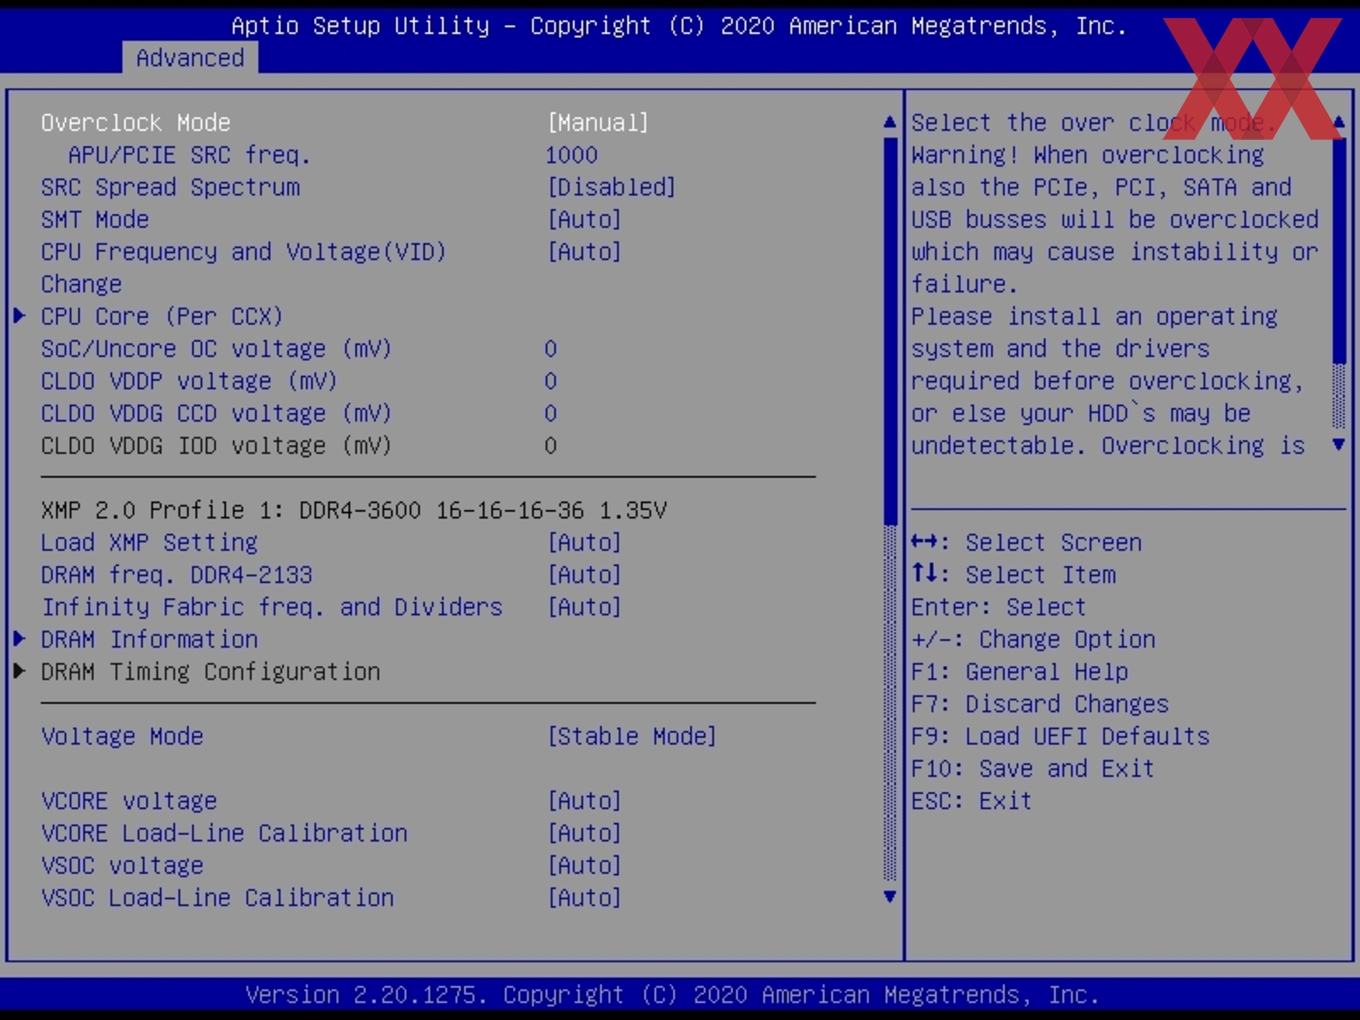Image resolution: width=1360 pixels, height=1020 pixels.
Task: Expand DRAM Timing Configuration arrow
Action: (x=19, y=672)
